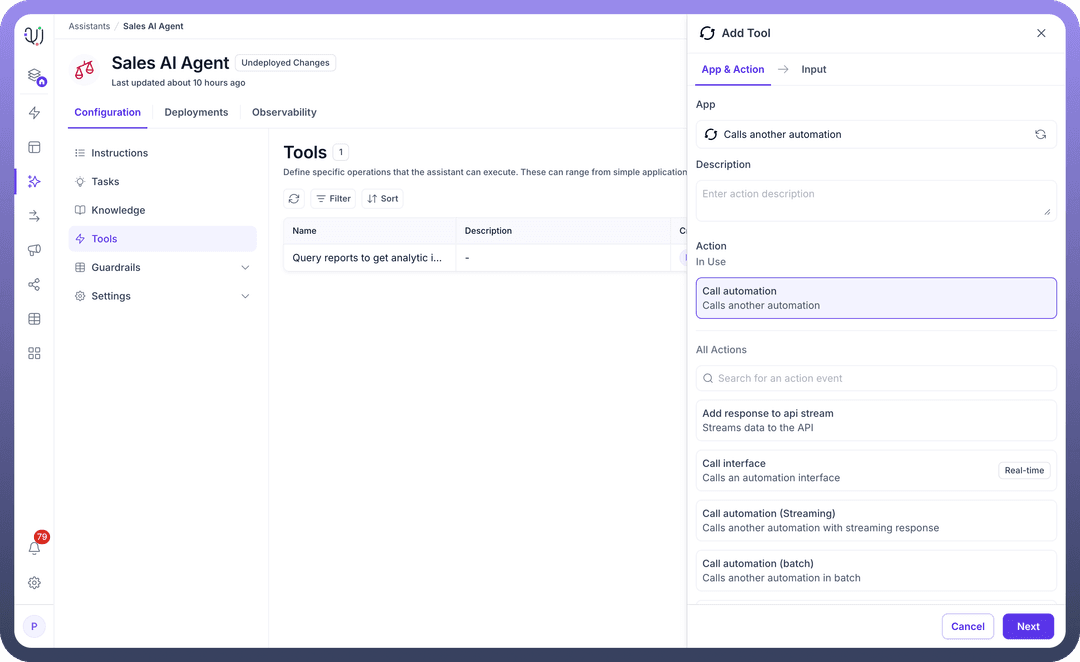Open the Filter options
The height and width of the screenshot is (662, 1080).
tap(333, 199)
